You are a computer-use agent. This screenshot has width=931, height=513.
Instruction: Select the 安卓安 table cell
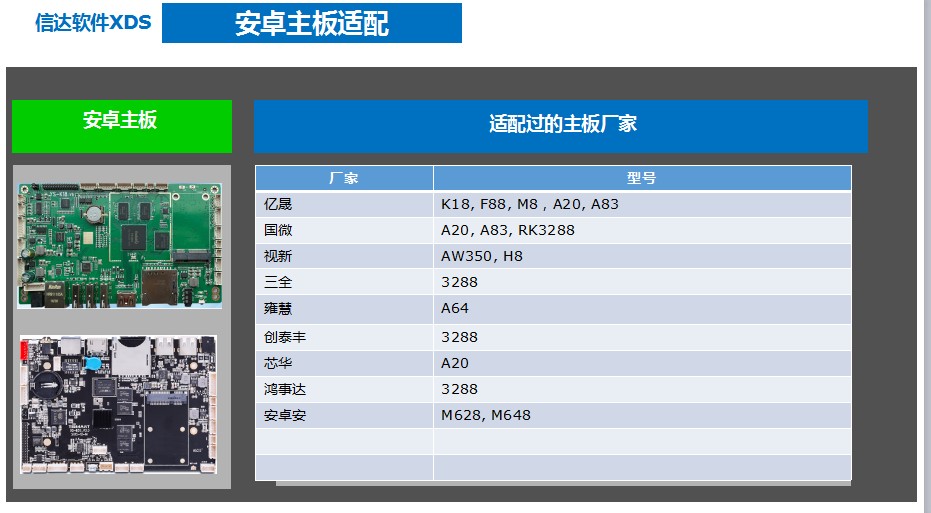click(x=344, y=416)
